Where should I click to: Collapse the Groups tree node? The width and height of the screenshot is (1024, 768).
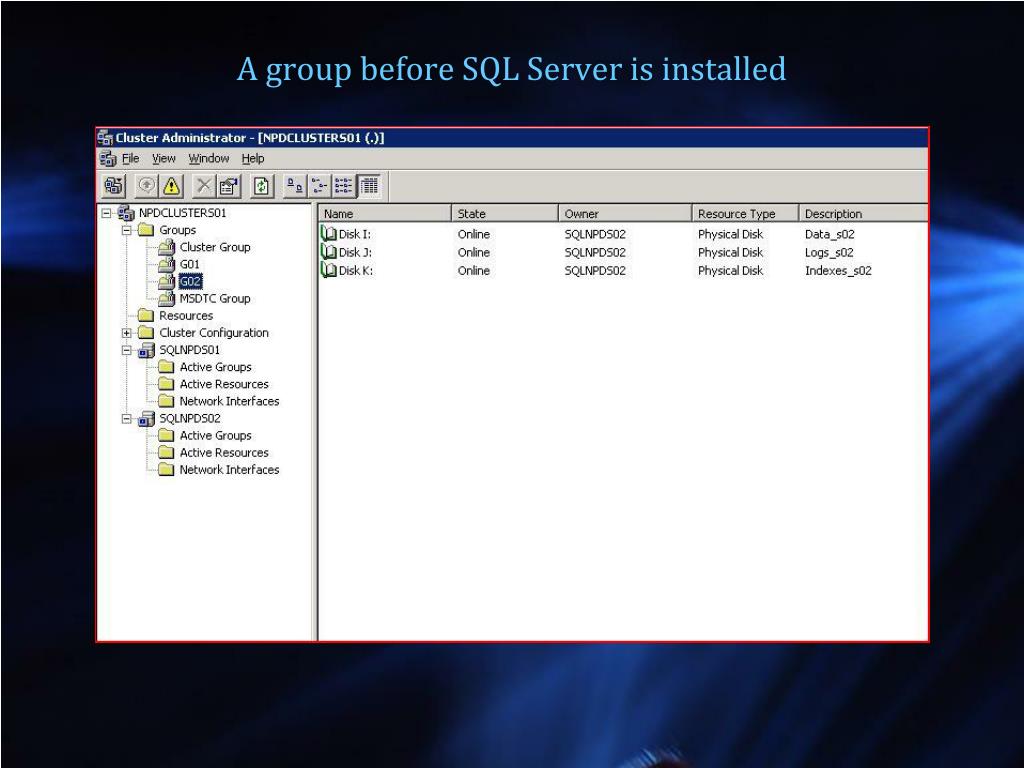pos(127,230)
